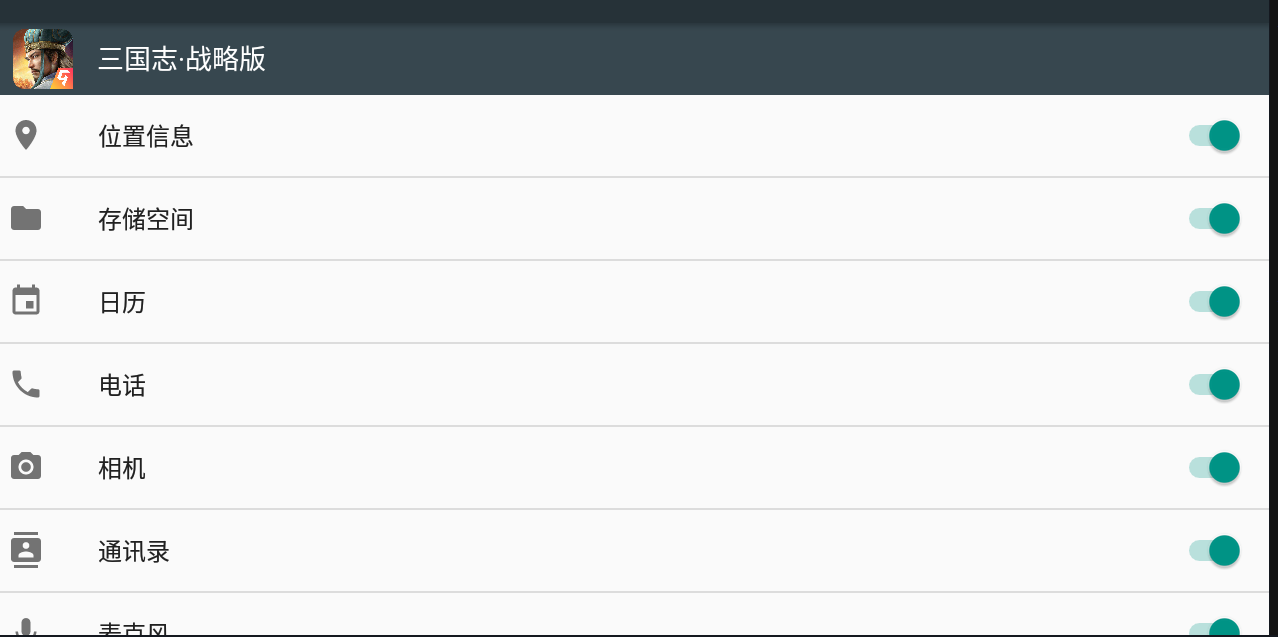This screenshot has height=638, width=1278.
Task: Disable the 相机 permission switch
Action: coord(1214,467)
